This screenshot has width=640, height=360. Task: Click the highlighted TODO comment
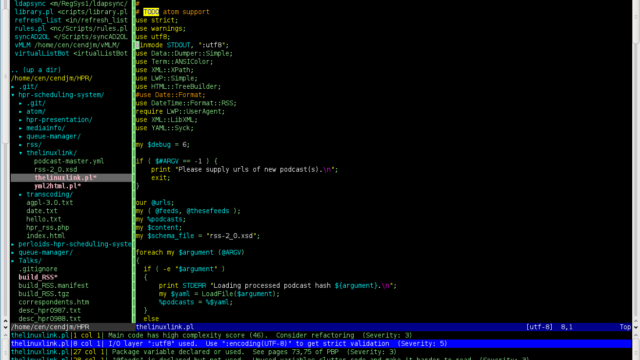[x=151, y=12]
